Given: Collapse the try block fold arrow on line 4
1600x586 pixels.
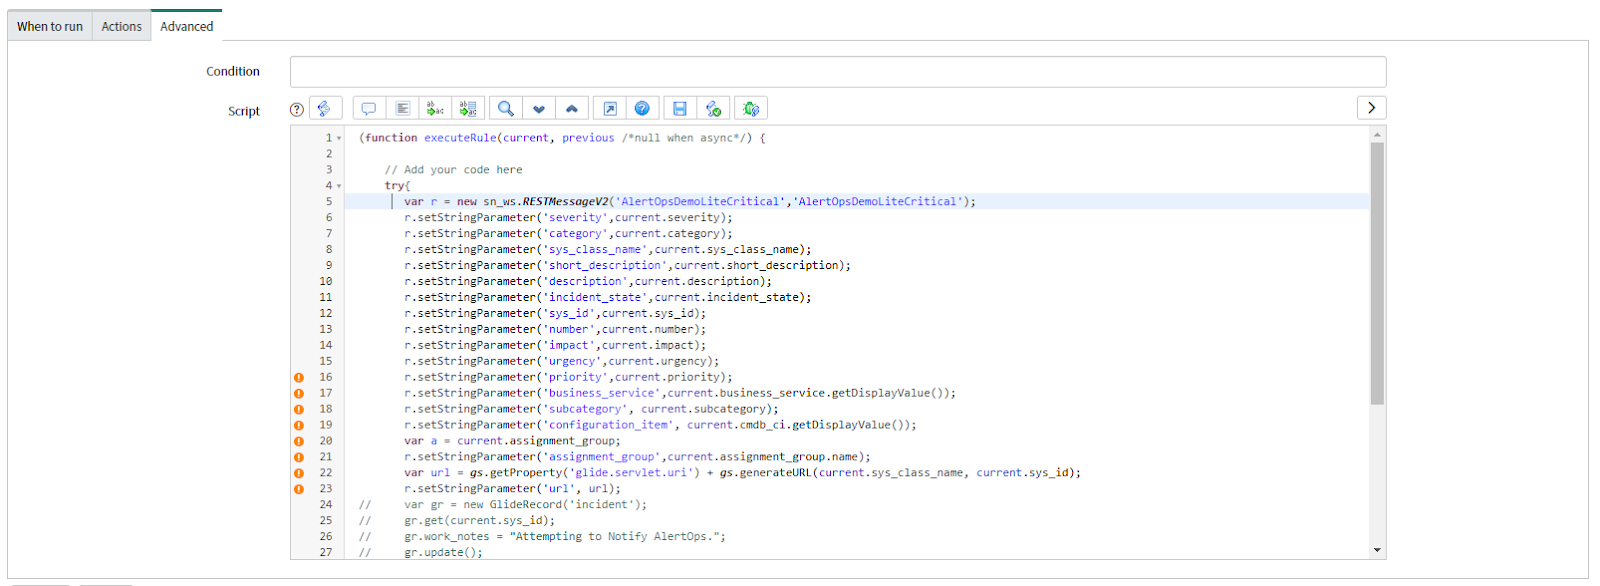Looking at the screenshot, I should tap(339, 186).
